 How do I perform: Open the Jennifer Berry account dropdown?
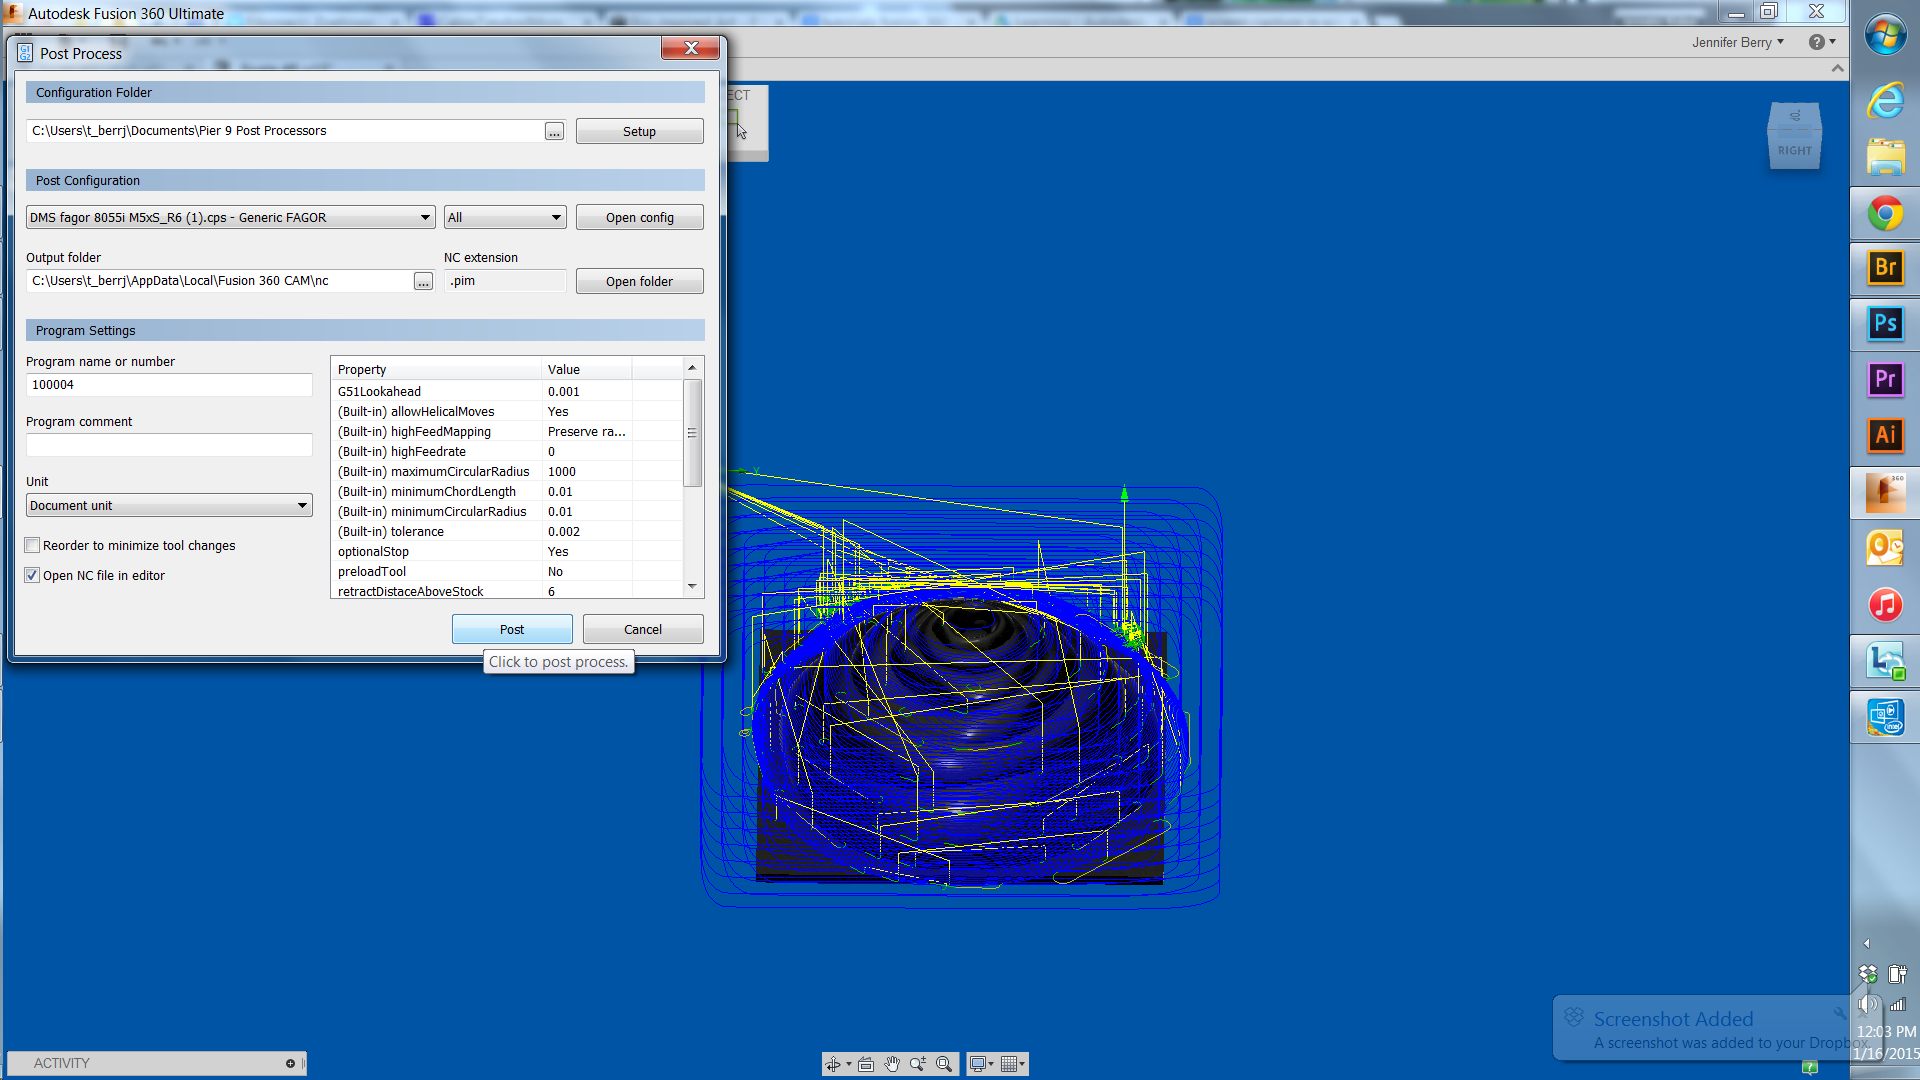[x=1738, y=42]
